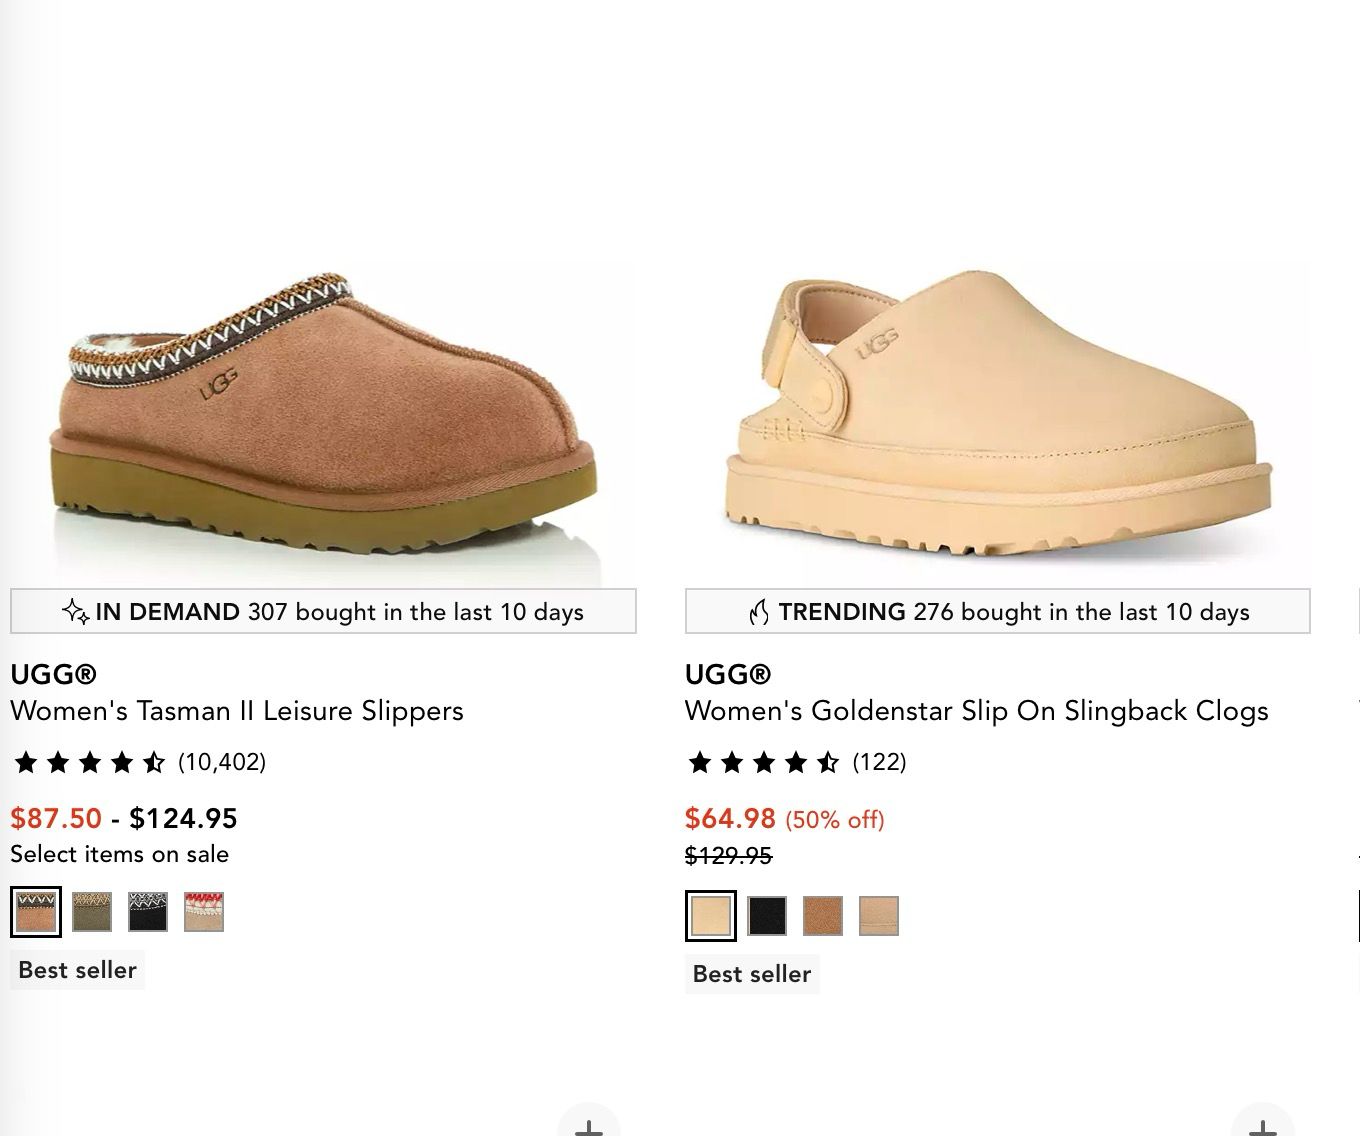Click the sparkle icon in IN DEMAND banner

coord(75,612)
